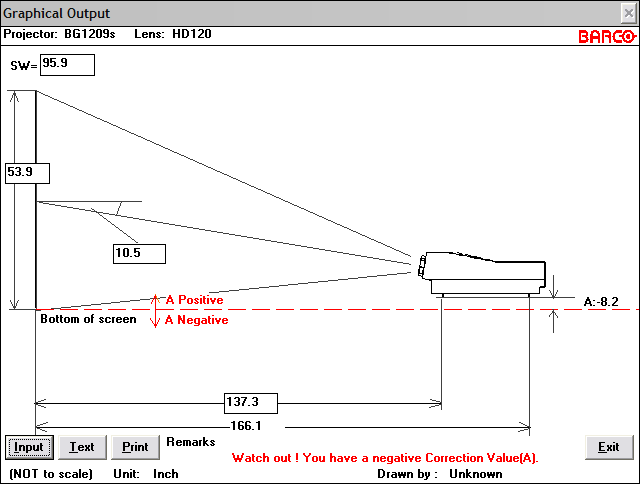Viewport: 640px width, 484px height.
Task: Click the Graphical Output title bar text
Action: click(x=56, y=13)
